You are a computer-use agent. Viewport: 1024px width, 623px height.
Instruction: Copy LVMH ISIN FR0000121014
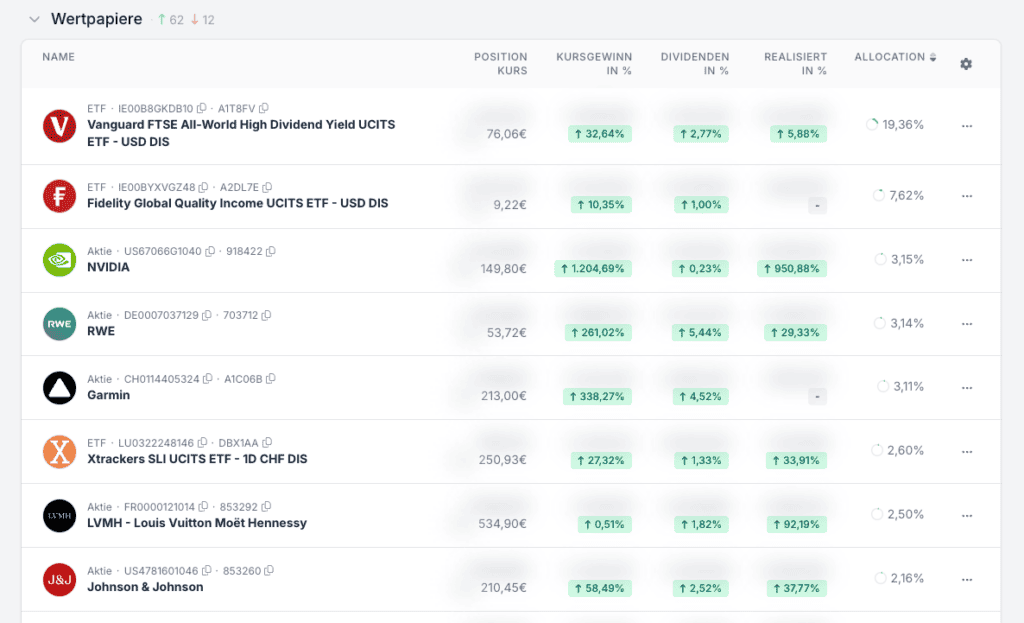coord(205,507)
